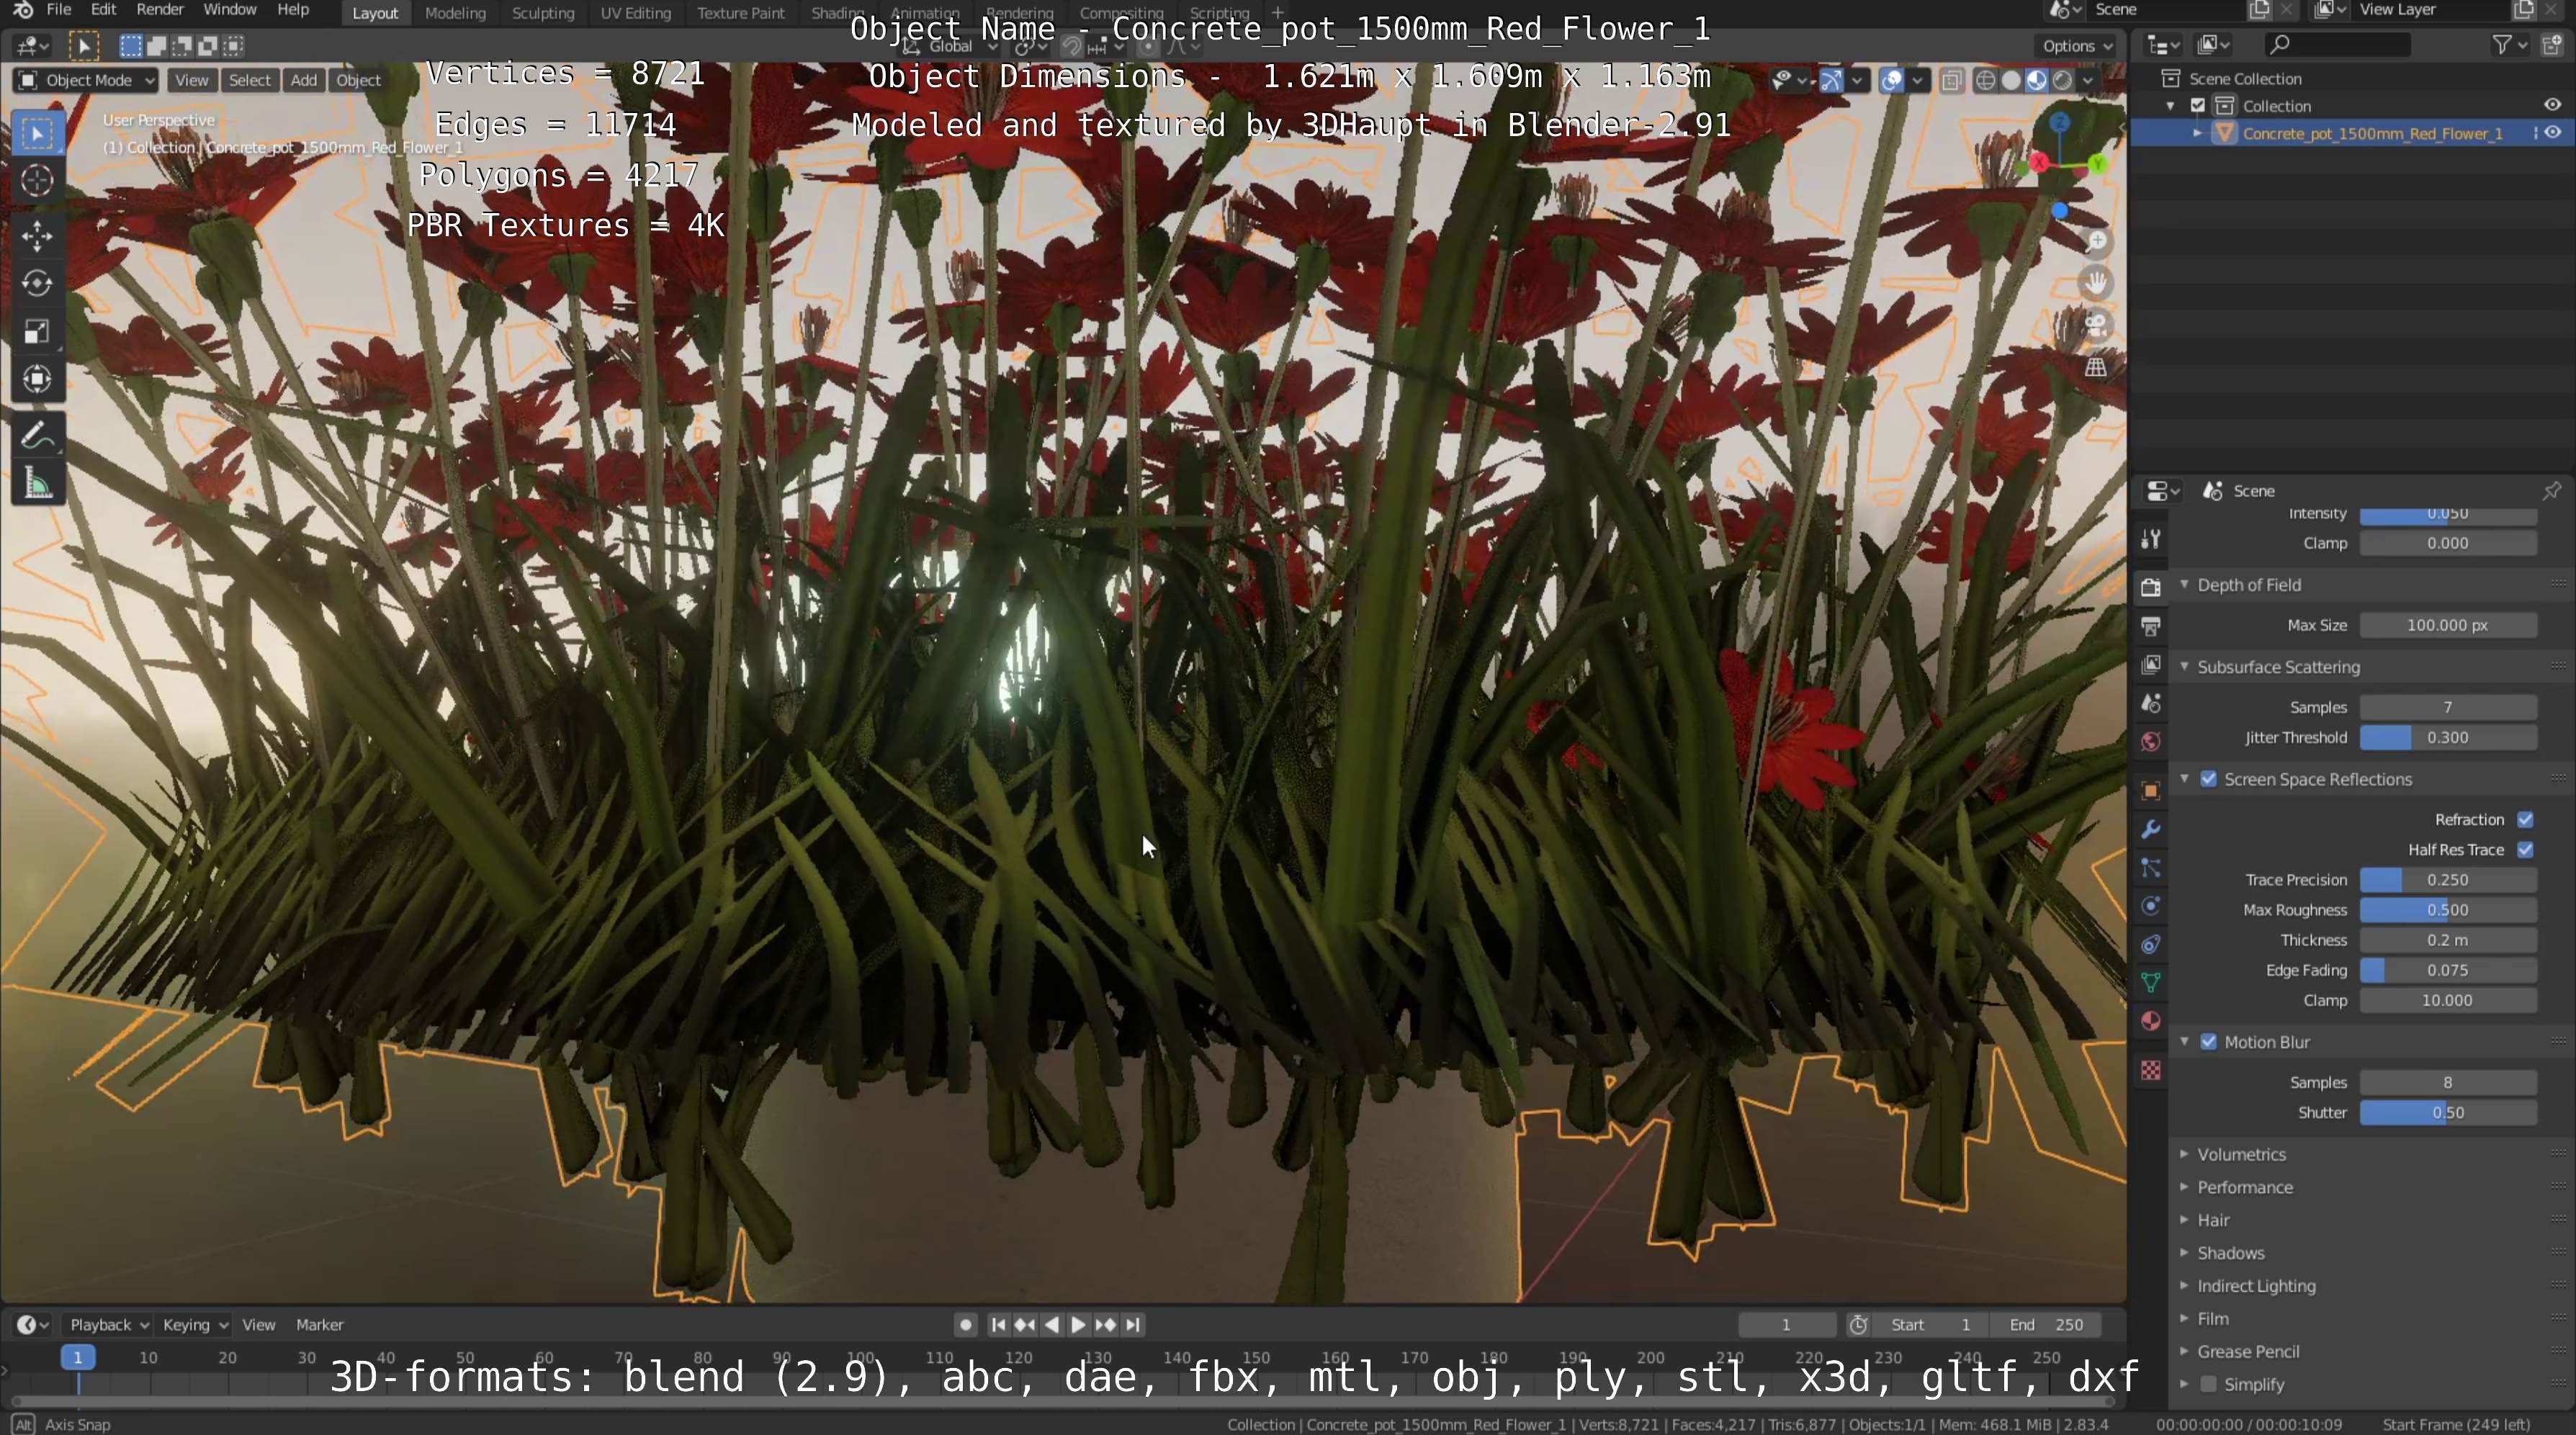Adjust Subsurface Jitter Threshold slider

2448,737
